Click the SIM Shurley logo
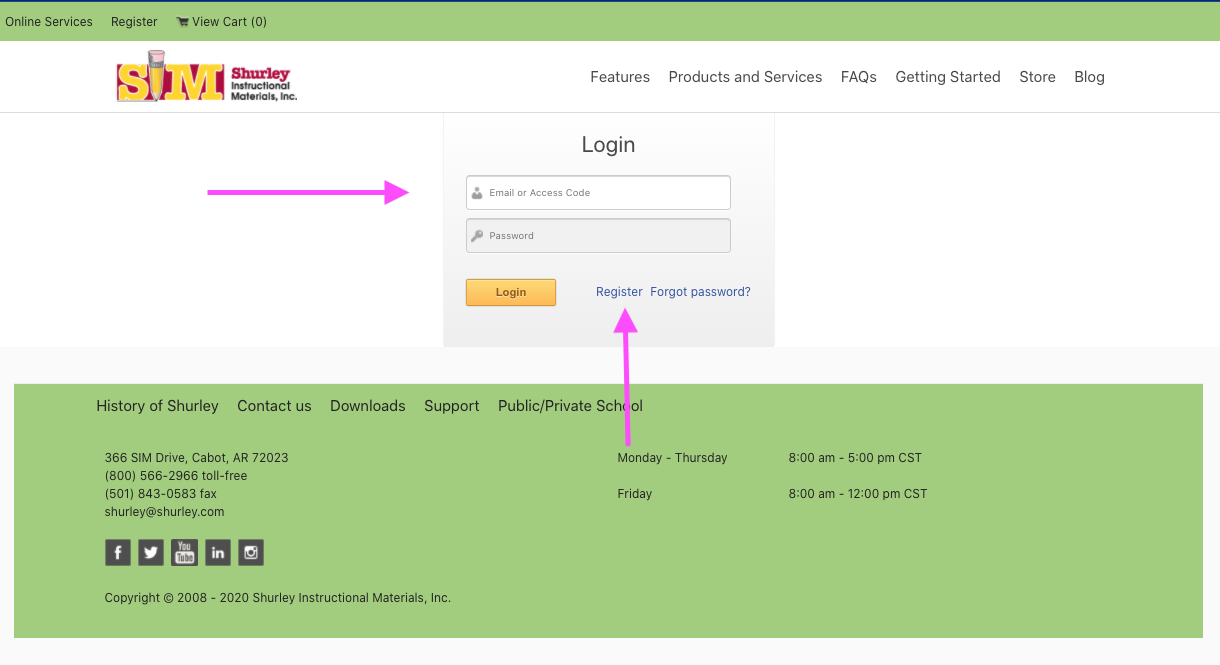This screenshot has height=665, width=1220. tap(207, 77)
